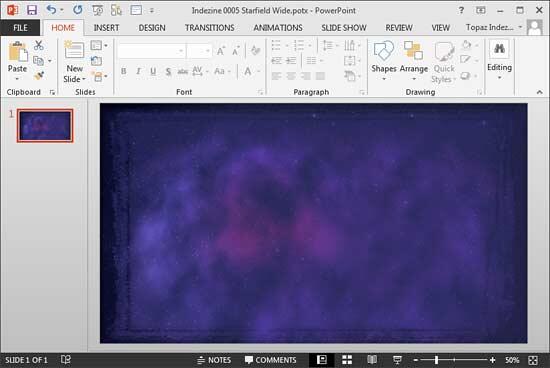Click zoom out minus button

[x=416, y=360]
